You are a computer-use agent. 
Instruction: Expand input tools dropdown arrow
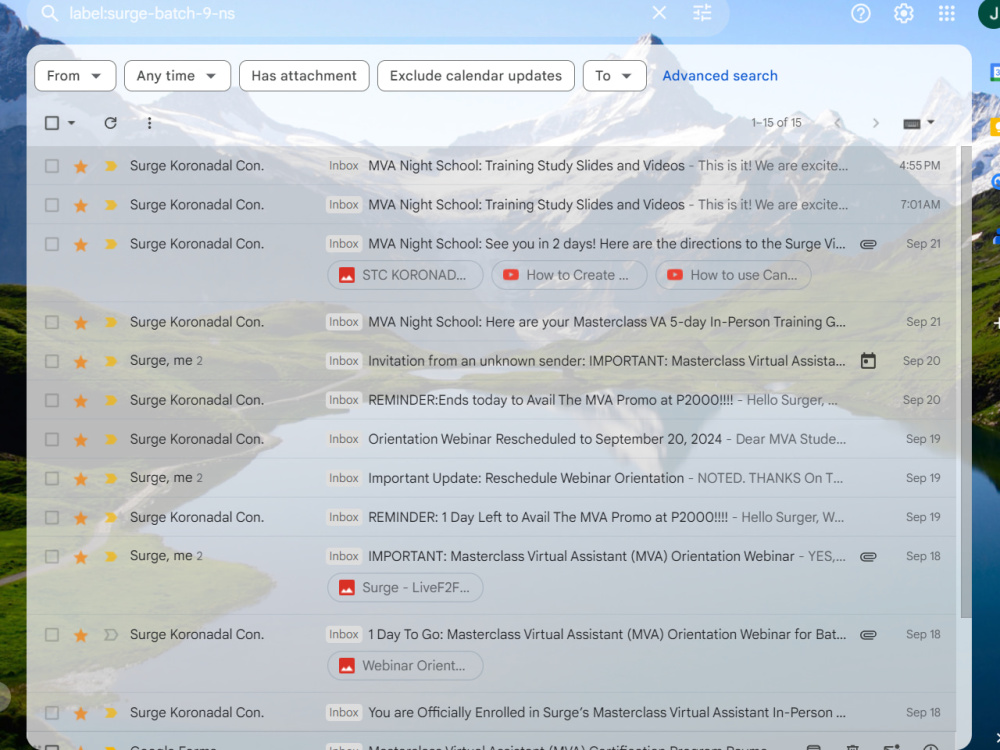pos(930,122)
